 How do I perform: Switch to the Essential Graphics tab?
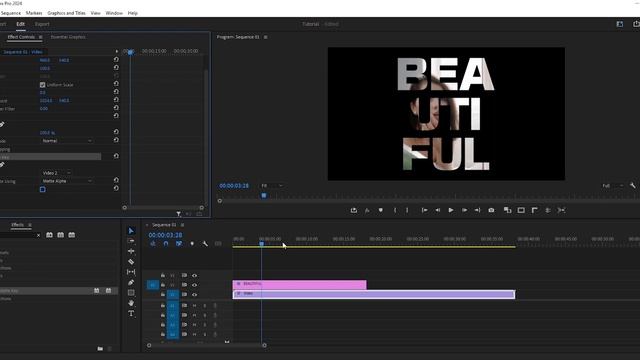pos(68,37)
